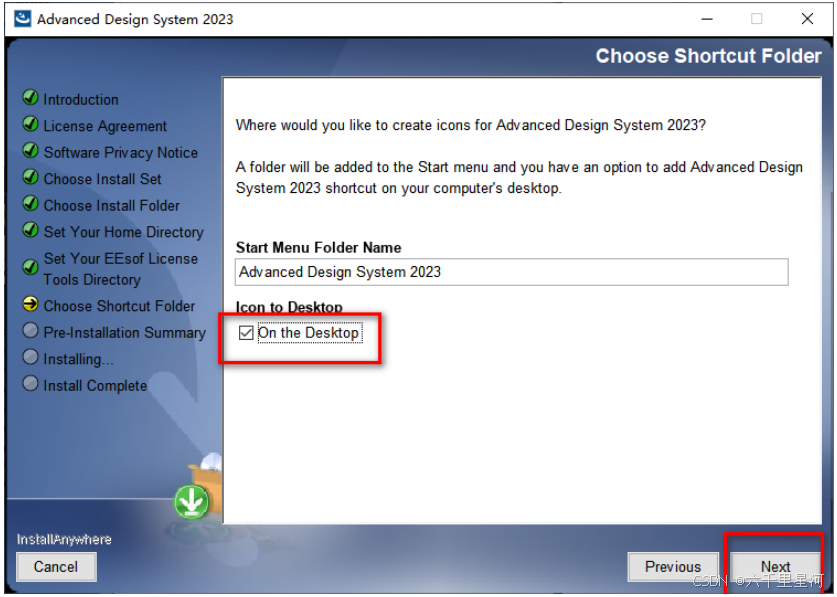Image resolution: width=837 pixels, height=597 pixels.
Task: Click Previous to go back a step
Action: (x=672, y=566)
